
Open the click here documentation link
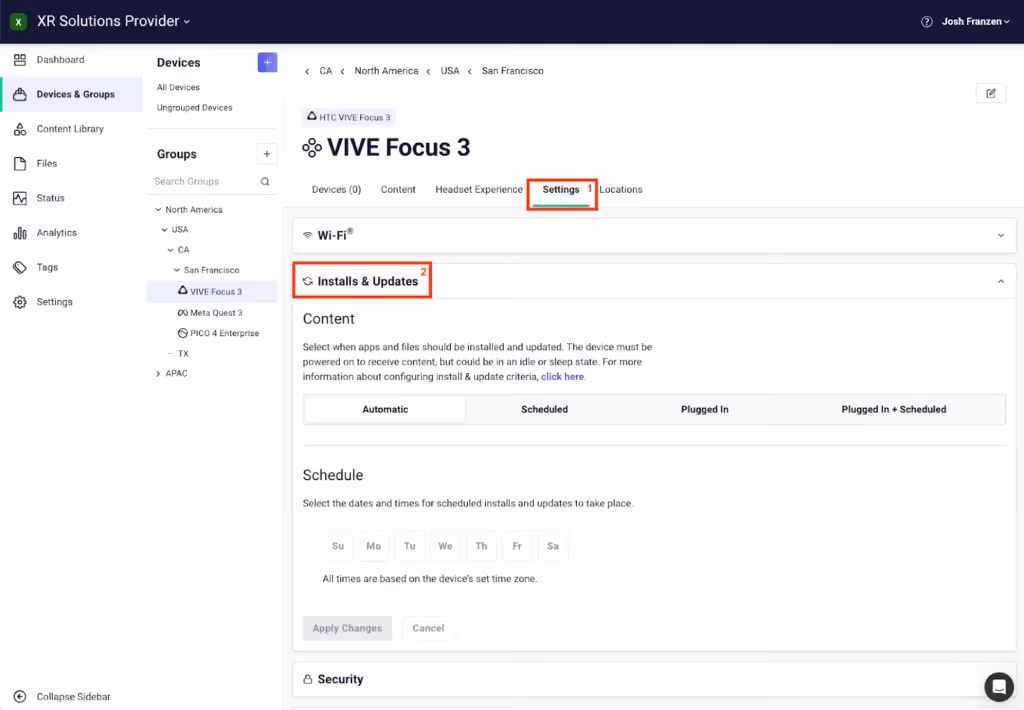coord(562,377)
